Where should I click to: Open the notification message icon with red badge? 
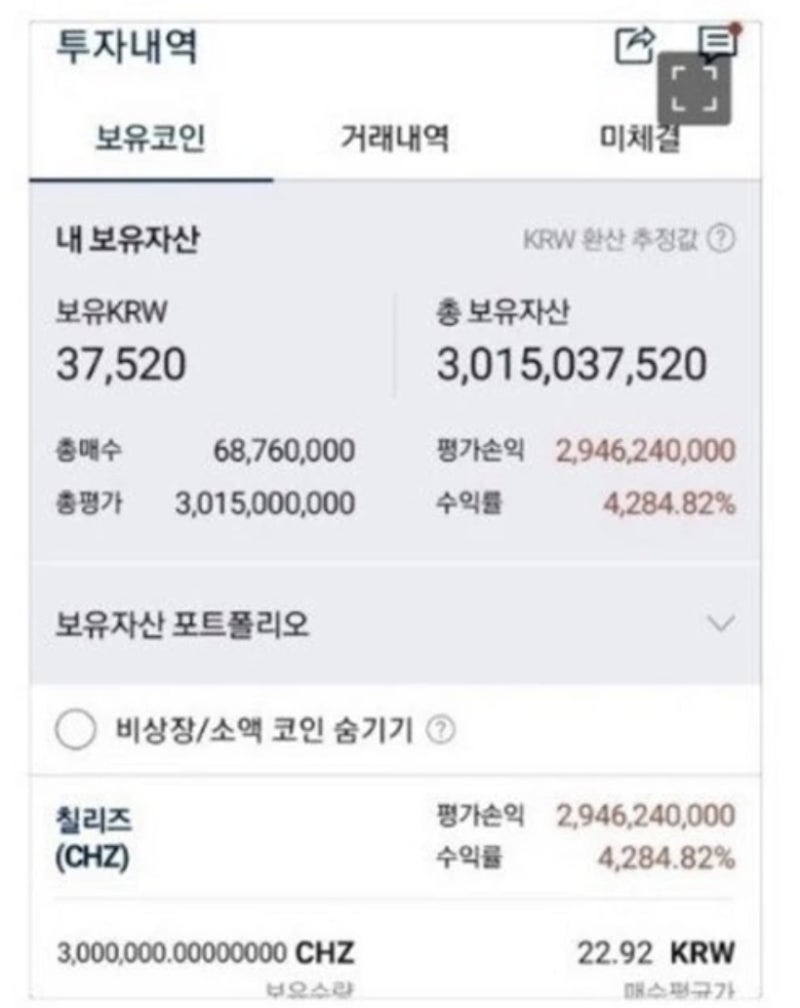pyautogui.click(x=716, y=43)
